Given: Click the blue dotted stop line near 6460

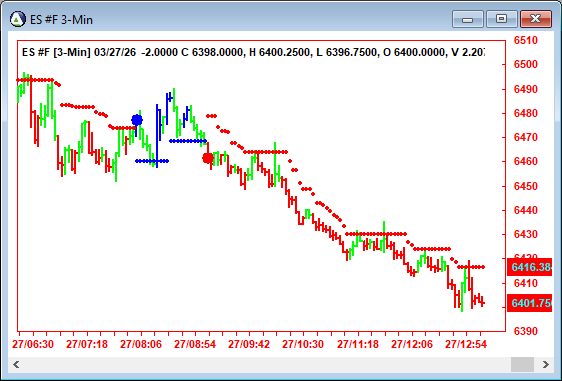Looking at the screenshot, I should (x=152, y=161).
